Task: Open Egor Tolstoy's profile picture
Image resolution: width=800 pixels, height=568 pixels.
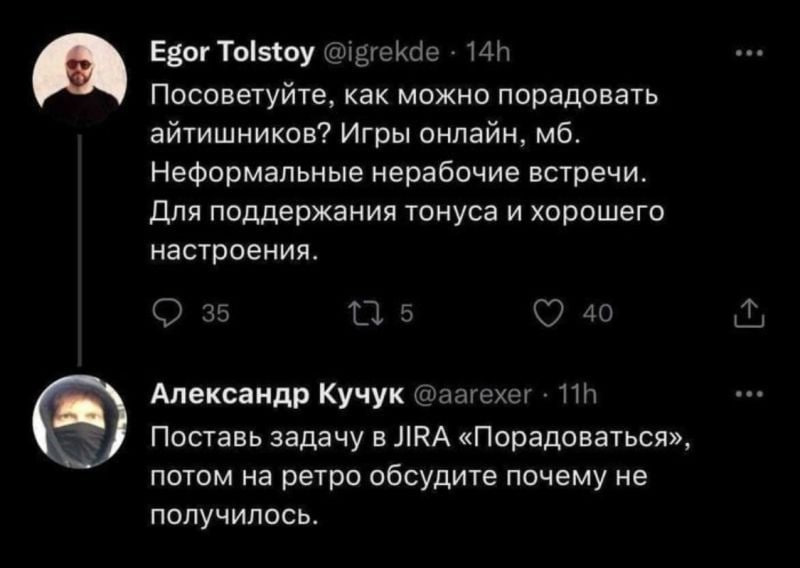Action: coord(80,80)
